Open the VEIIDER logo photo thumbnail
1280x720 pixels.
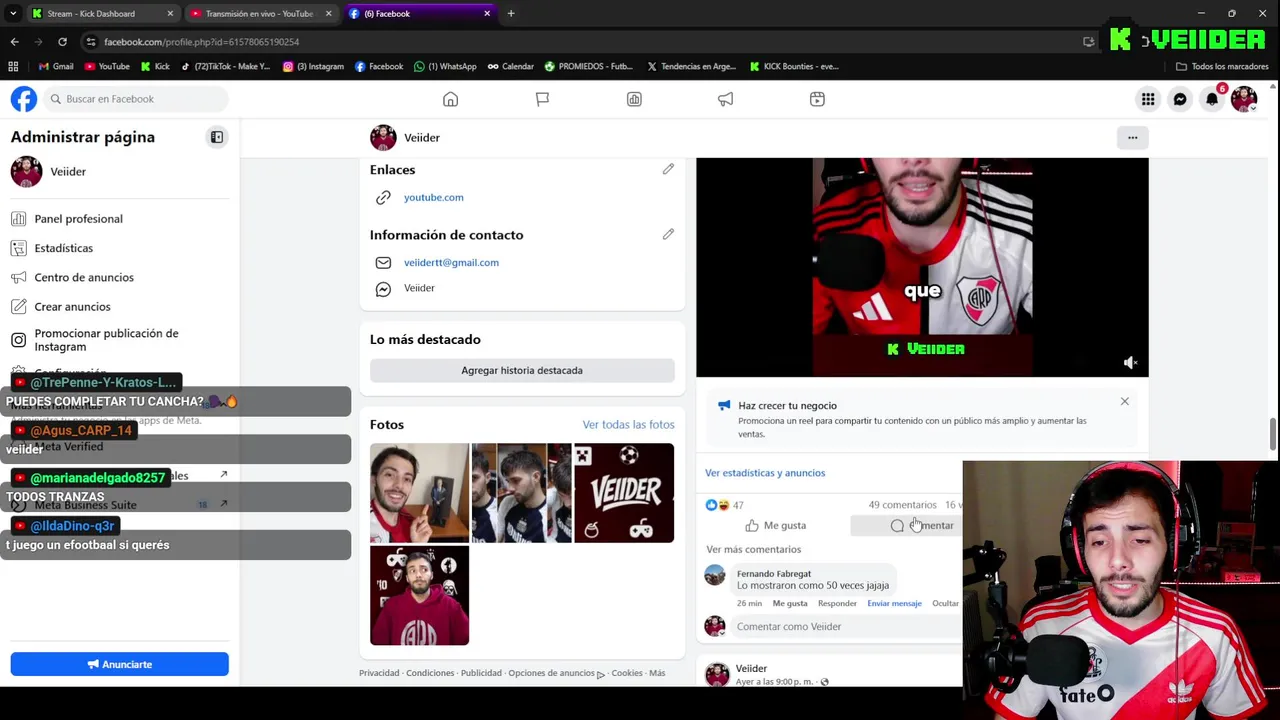click(624, 493)
